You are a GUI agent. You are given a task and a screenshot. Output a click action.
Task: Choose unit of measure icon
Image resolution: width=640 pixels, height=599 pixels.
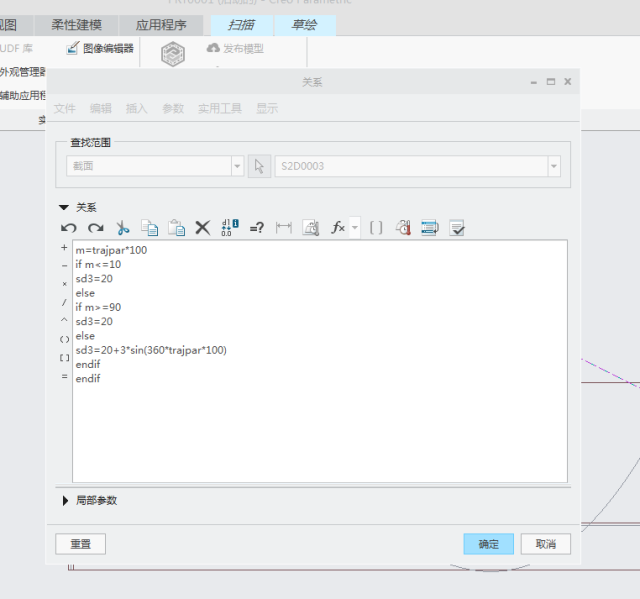coord(403,228)
